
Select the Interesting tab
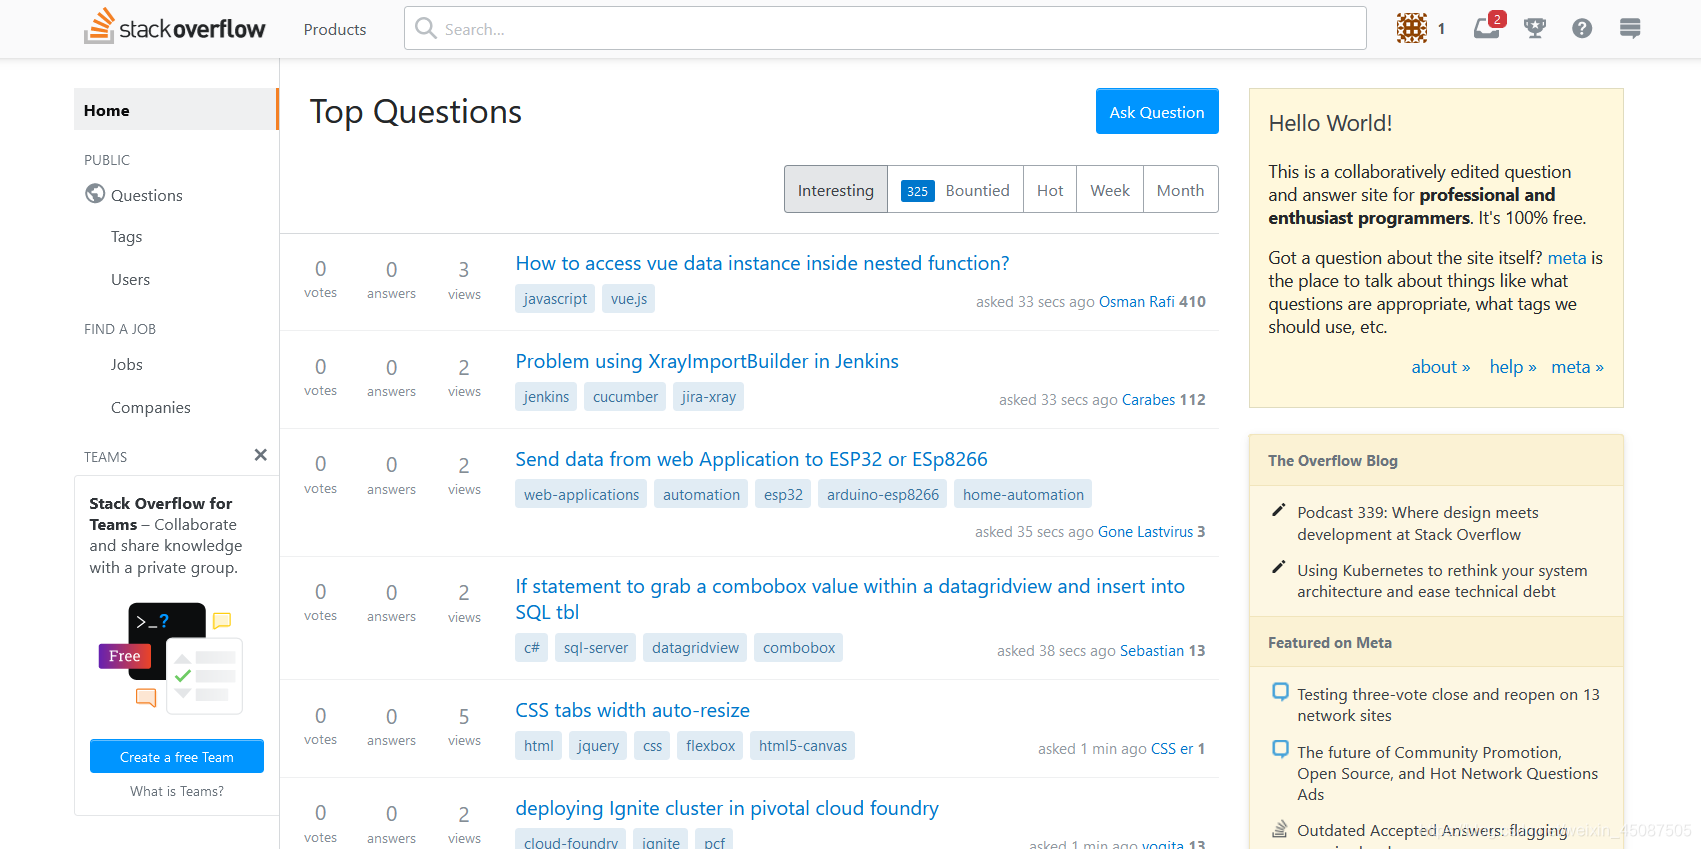[836, 190]
